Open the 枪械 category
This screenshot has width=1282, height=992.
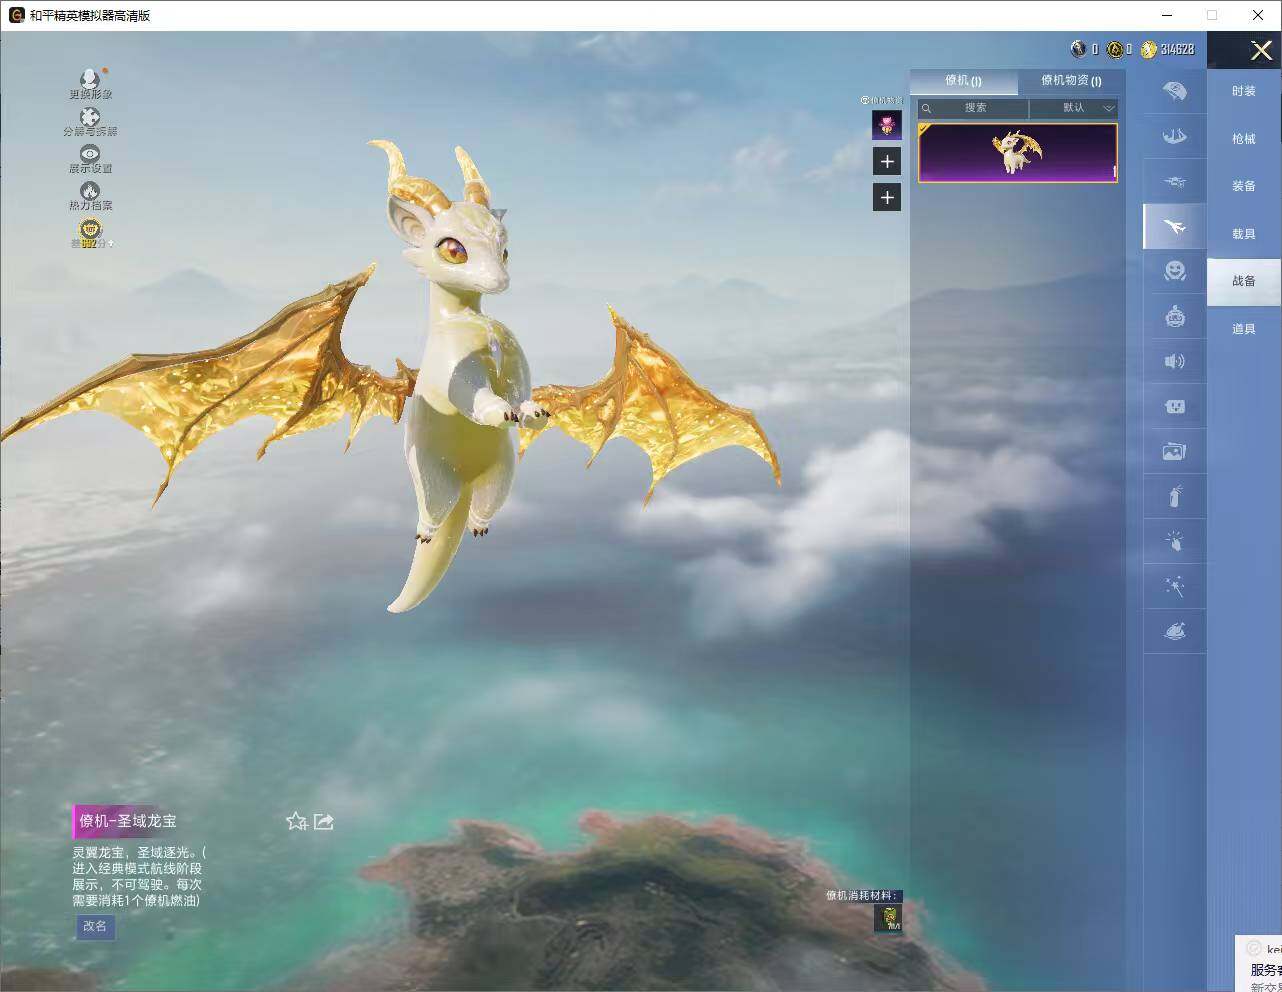point(1244,139)
